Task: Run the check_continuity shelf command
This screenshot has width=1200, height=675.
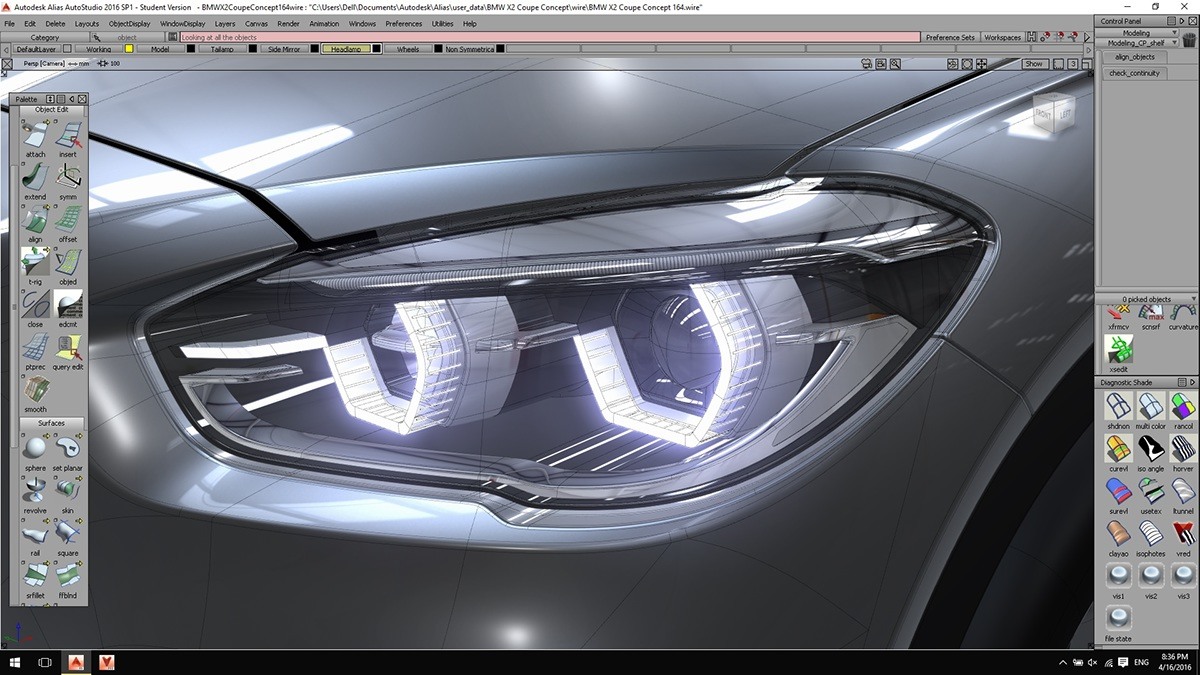Action: click(x=1135, y=72)
